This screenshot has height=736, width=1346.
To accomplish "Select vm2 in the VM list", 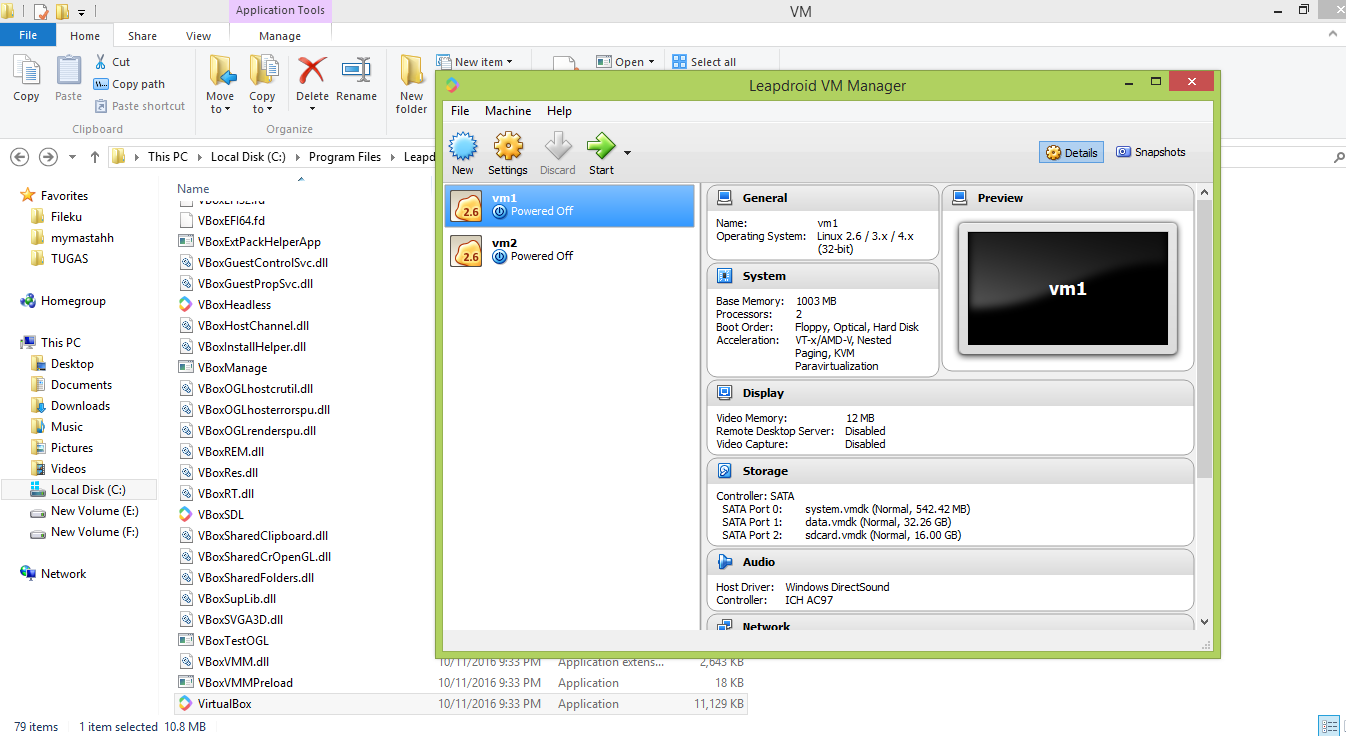I will pyautogui.click(x=569, y=250).
